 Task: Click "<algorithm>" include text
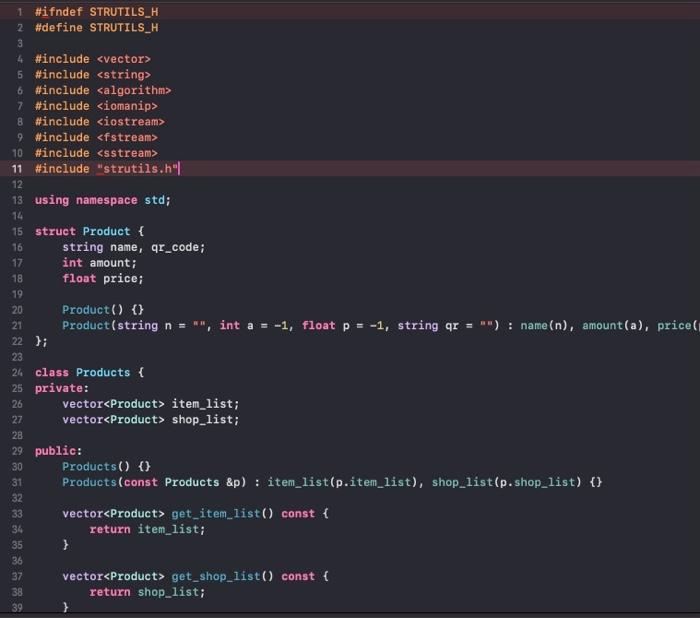[x=134, y=90]
